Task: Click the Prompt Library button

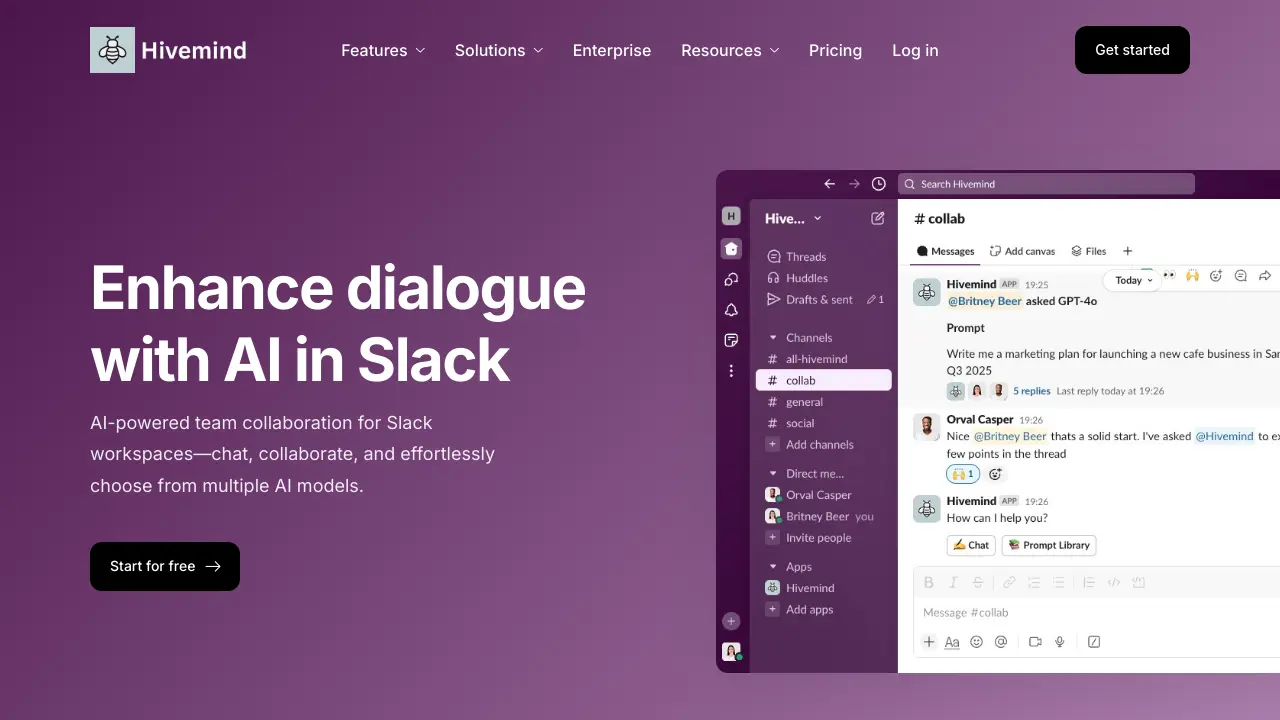Action: (x=1049, y=545)
